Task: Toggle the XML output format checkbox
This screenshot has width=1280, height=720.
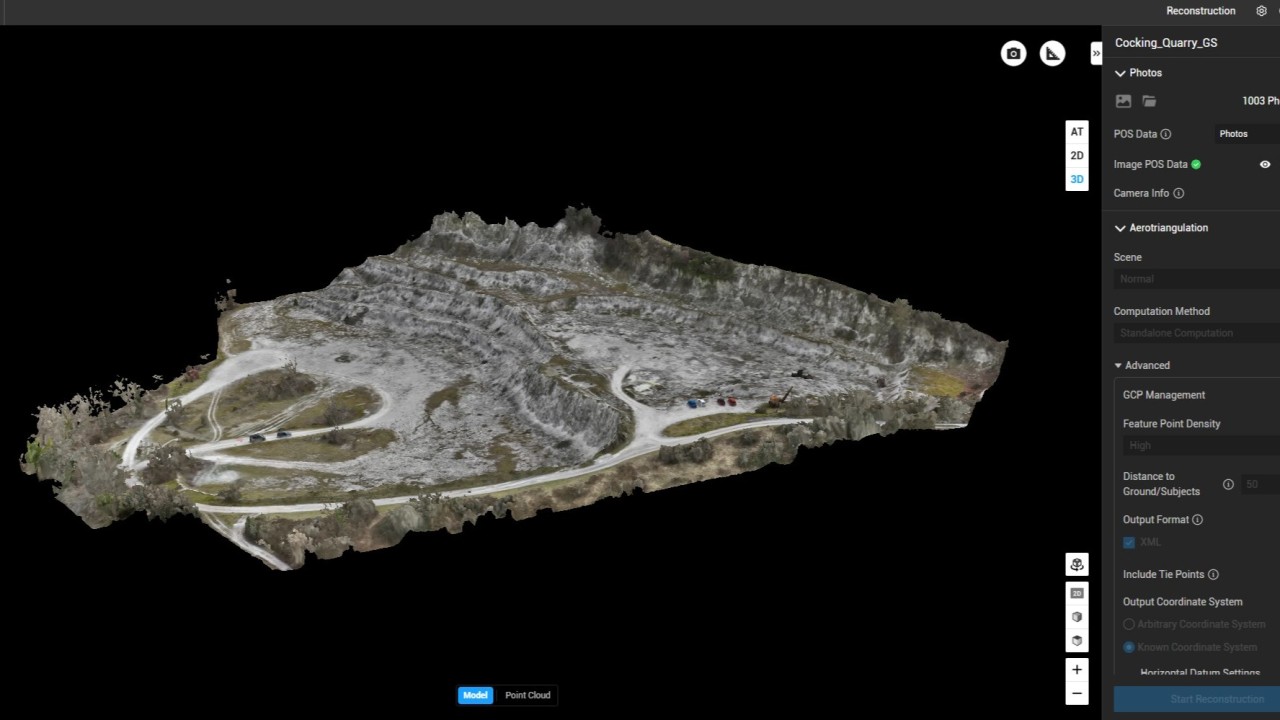Action: [1129, 542]
